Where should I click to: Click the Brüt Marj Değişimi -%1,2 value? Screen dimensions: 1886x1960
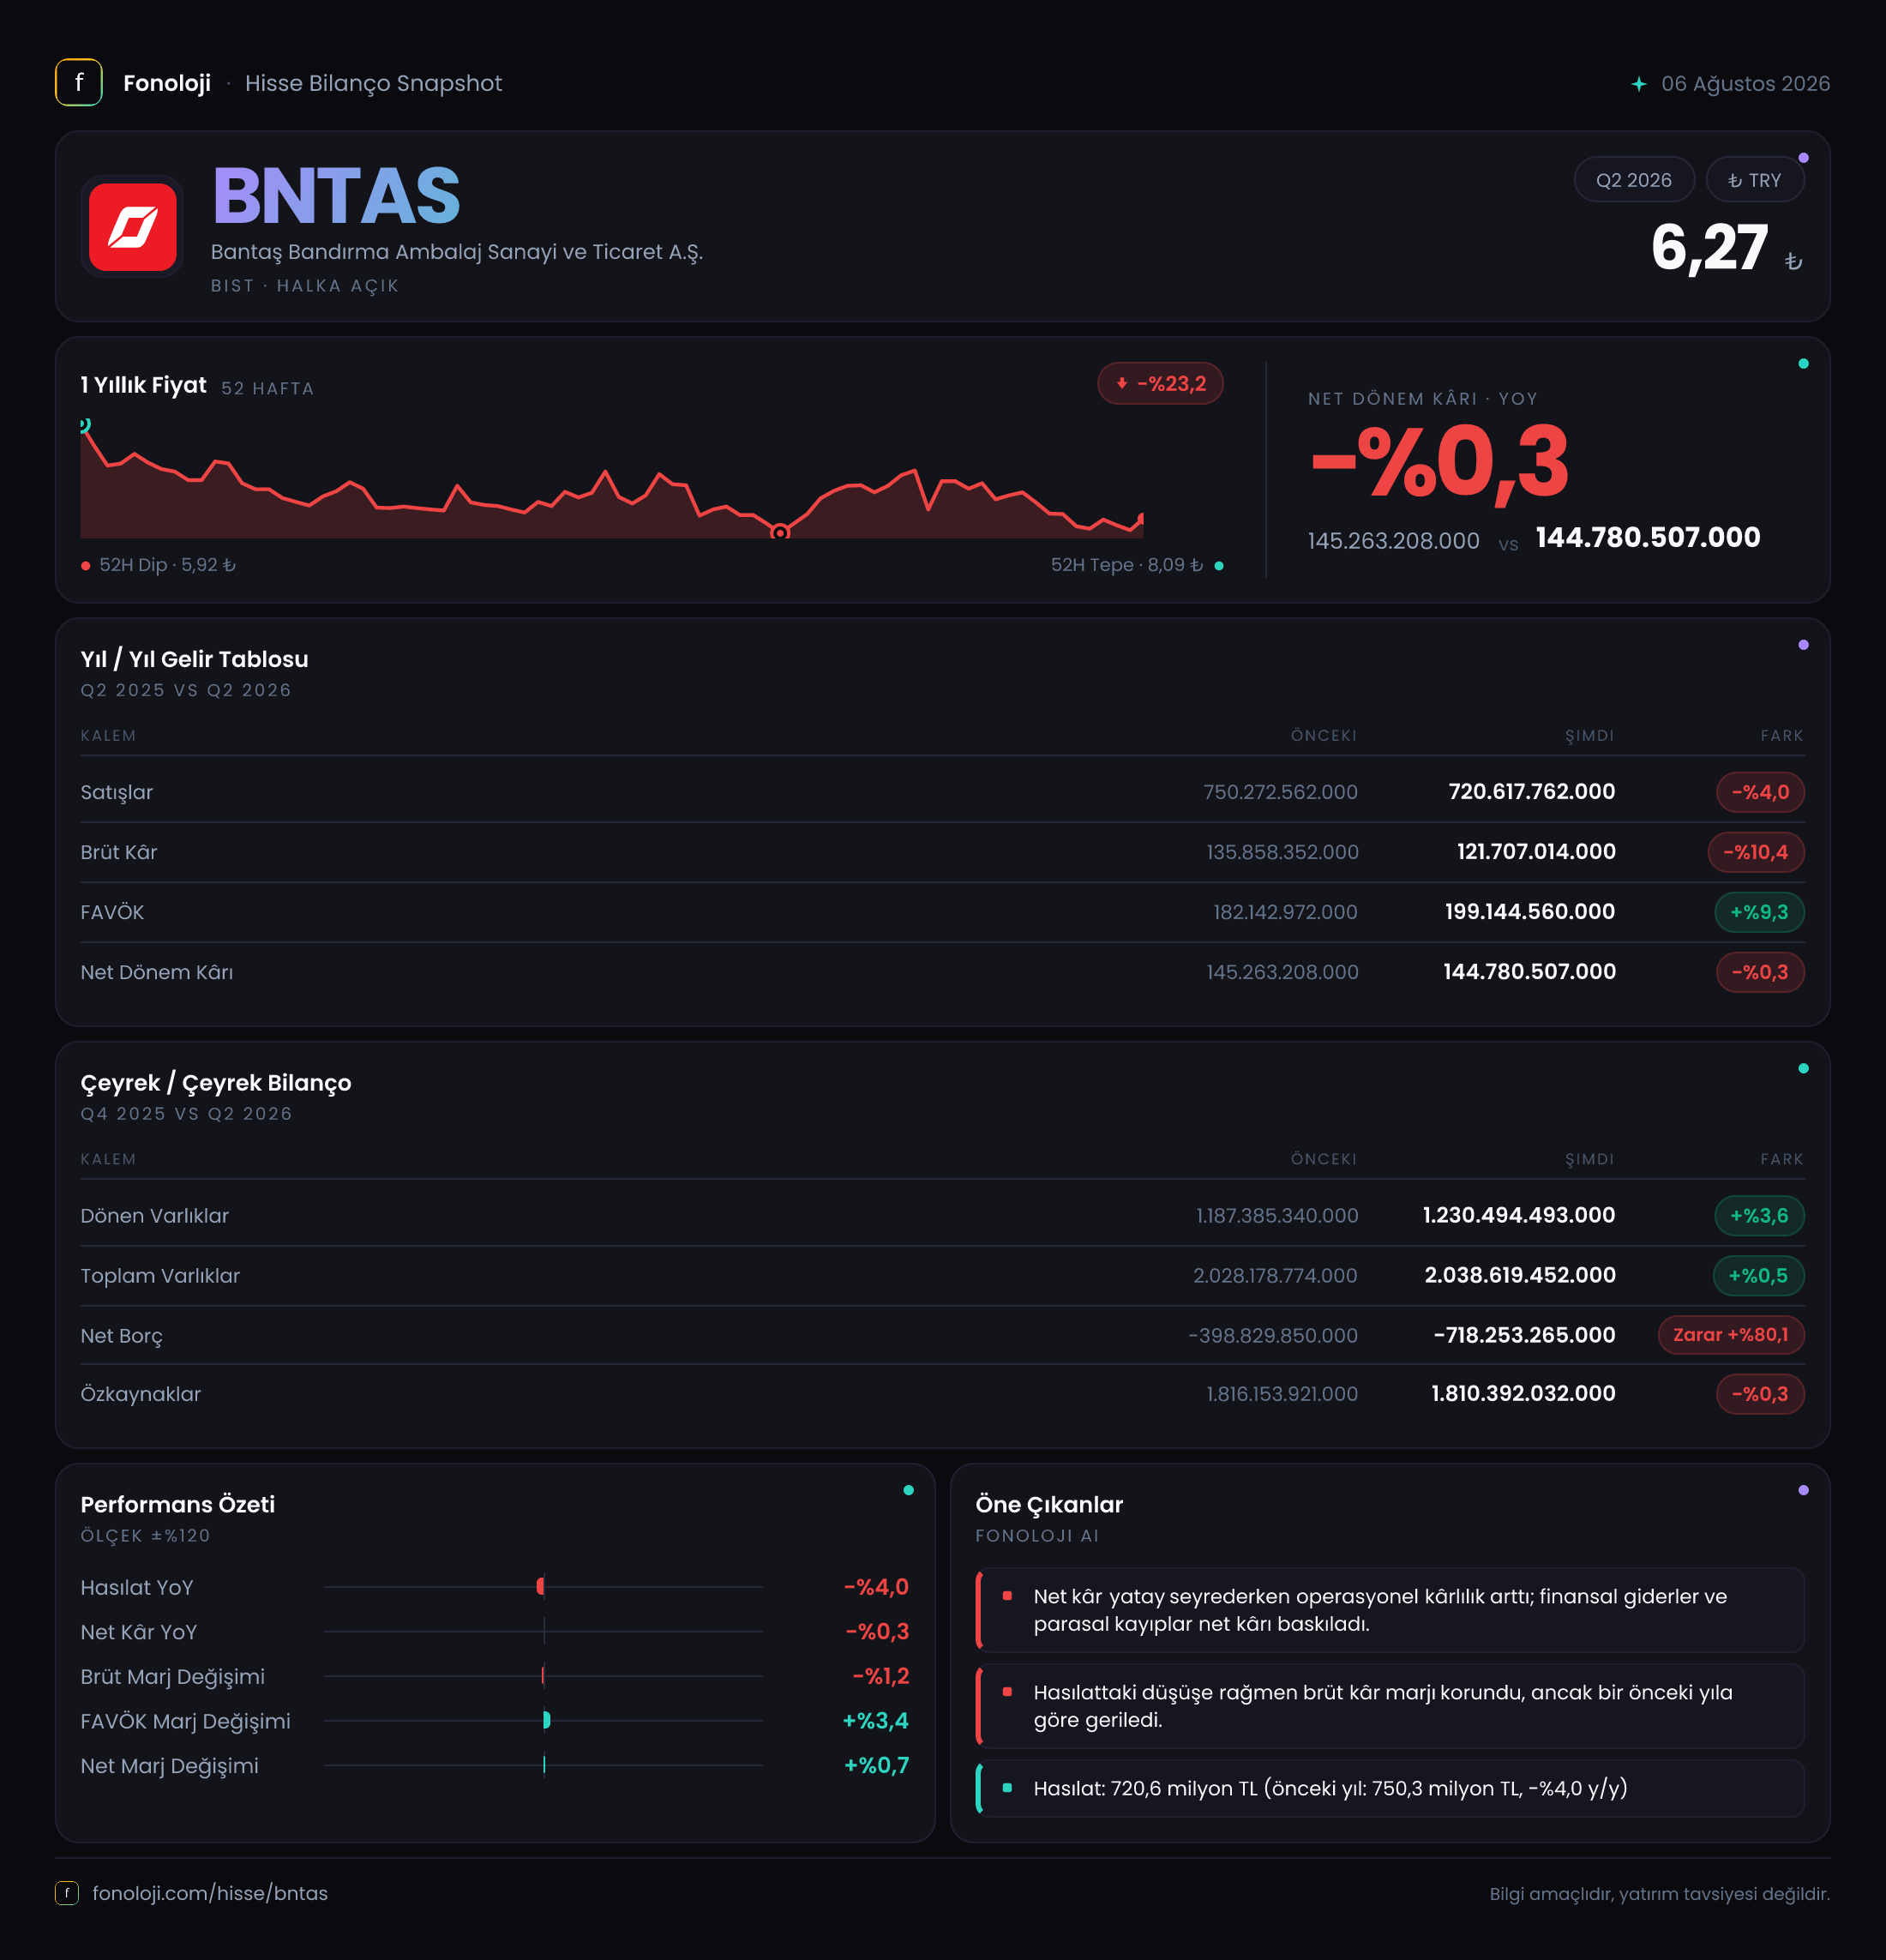click(x=880, y=1676)
